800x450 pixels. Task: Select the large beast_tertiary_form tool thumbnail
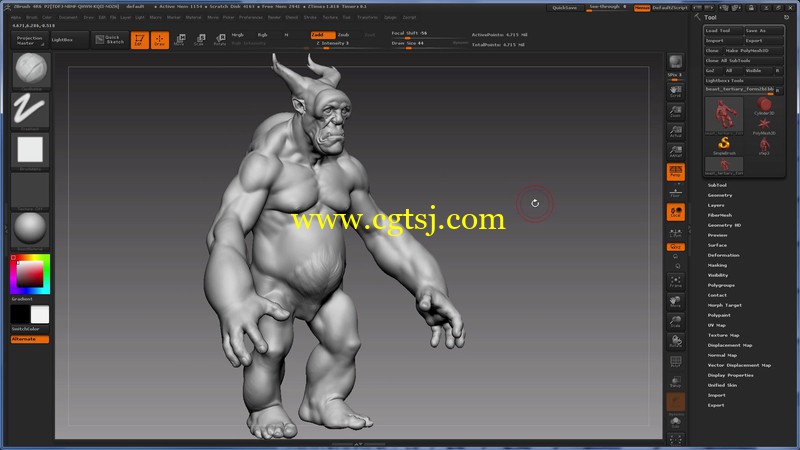[724, 116]
